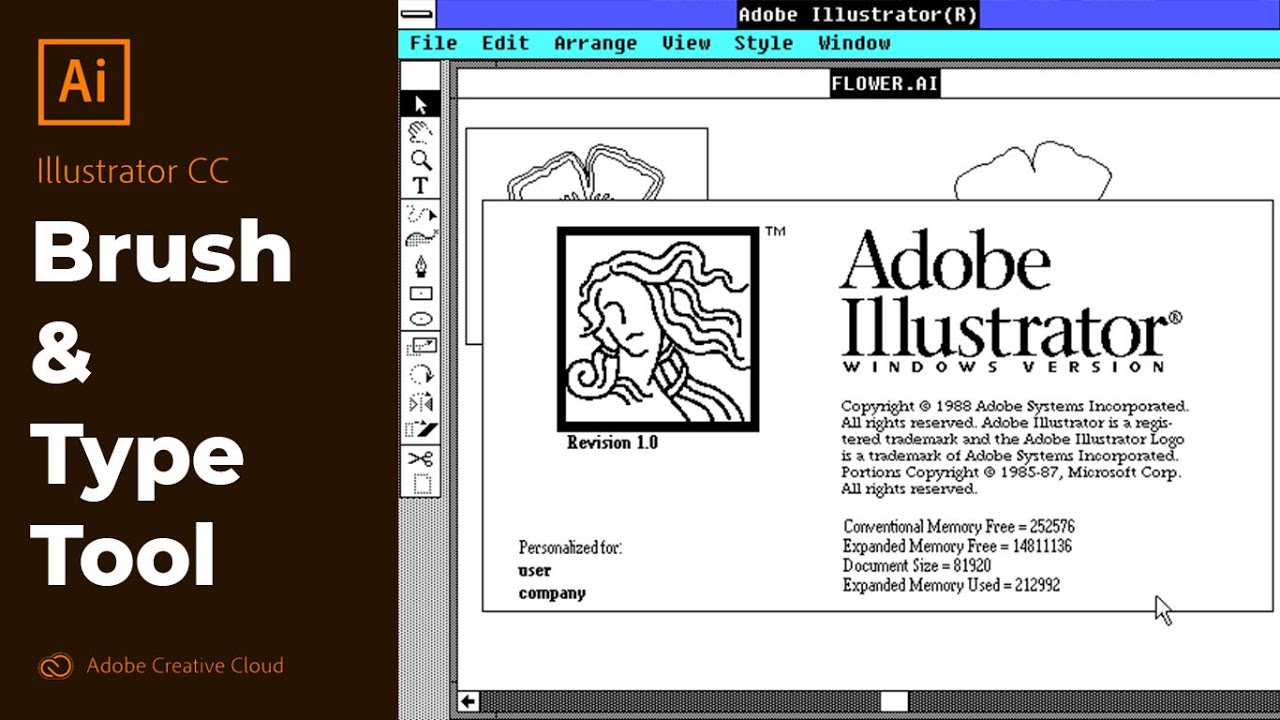Click the Expanded Memory Free line
This screenshot has width=1280, height=720.
957,547
